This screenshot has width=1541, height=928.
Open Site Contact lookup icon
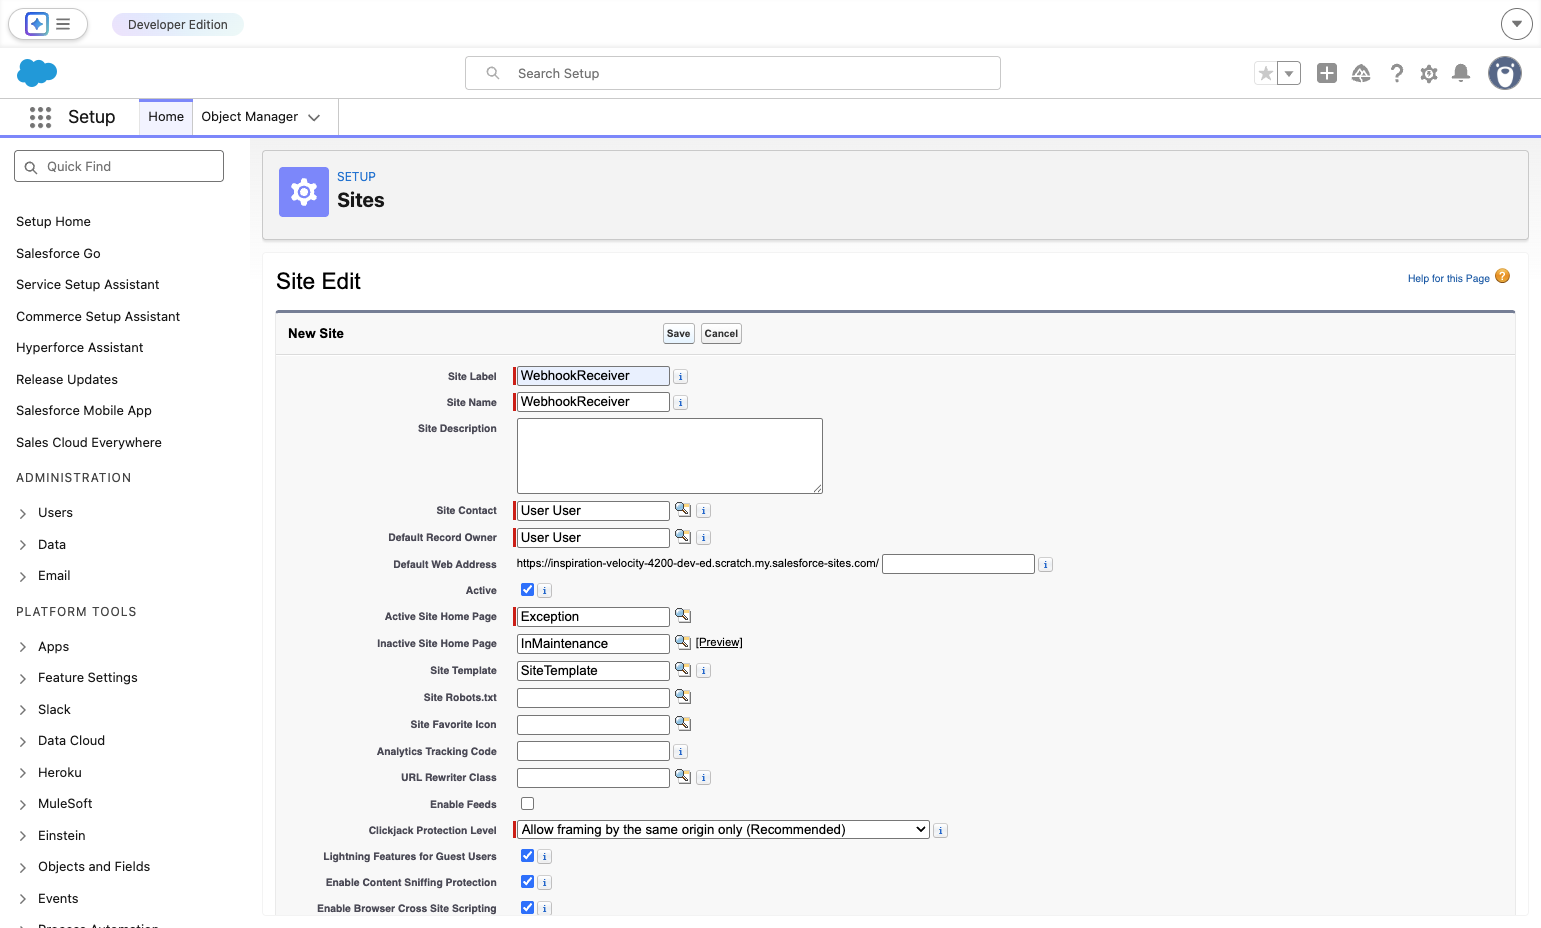click(683, 510)
